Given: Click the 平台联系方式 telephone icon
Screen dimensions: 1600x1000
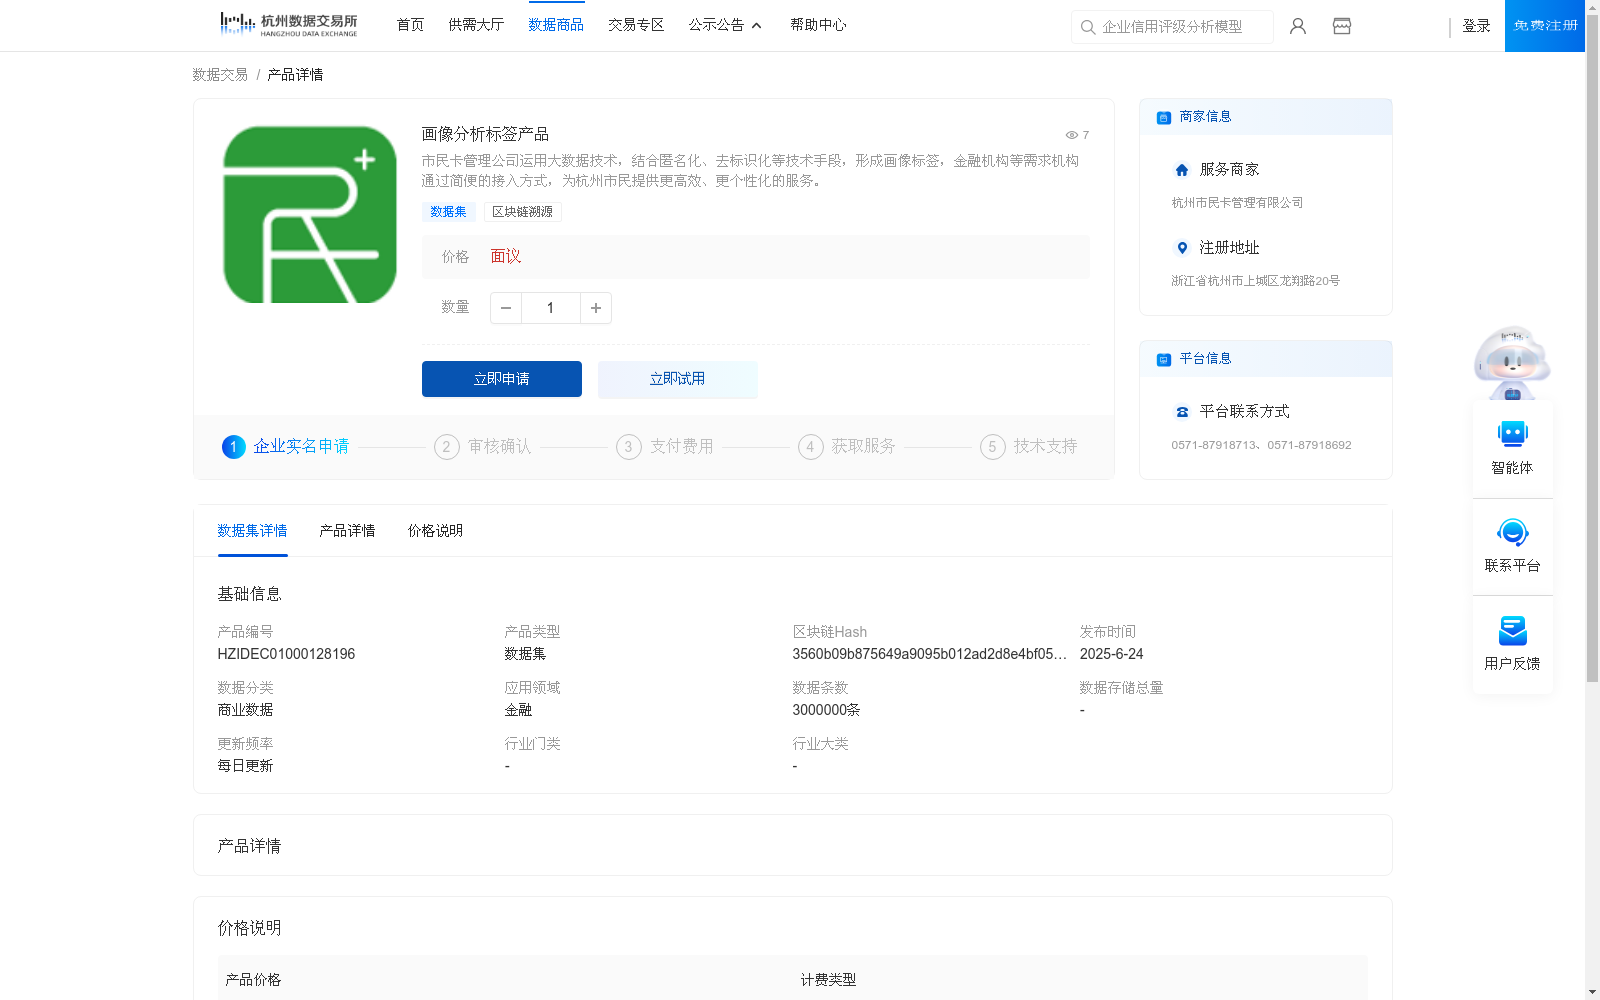Looking at the screenshot, I should tap(1182, 412).
